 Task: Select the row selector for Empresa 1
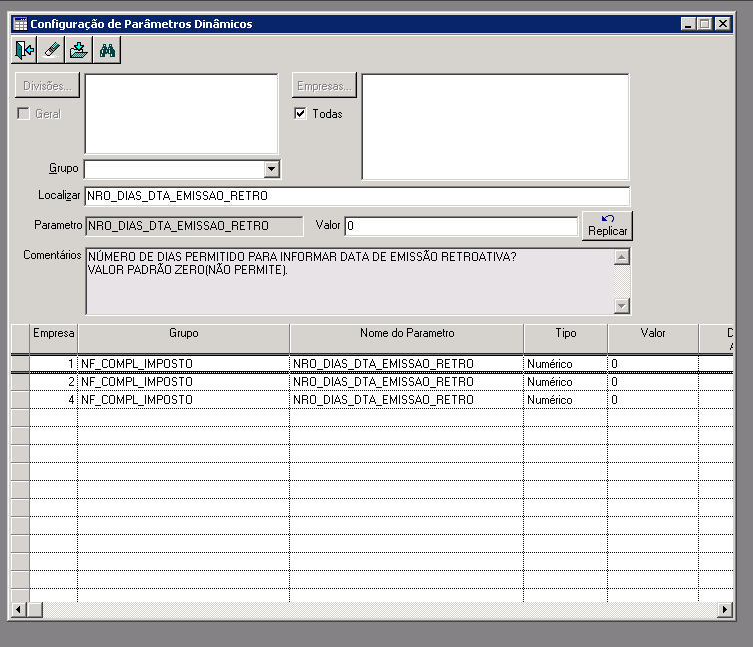20,364
